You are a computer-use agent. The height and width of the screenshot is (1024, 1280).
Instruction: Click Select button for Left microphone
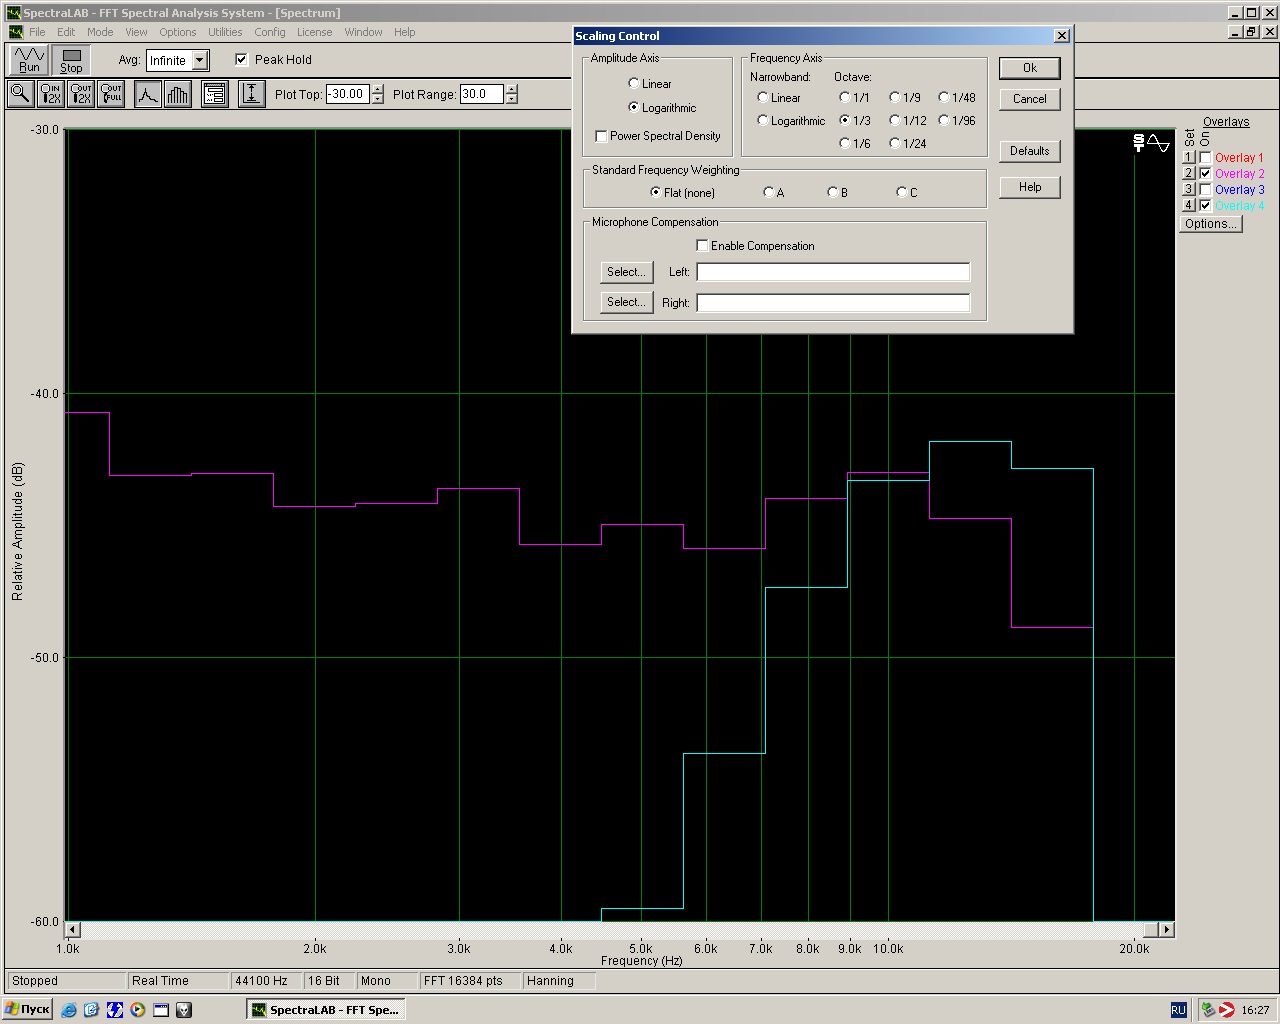626,272
